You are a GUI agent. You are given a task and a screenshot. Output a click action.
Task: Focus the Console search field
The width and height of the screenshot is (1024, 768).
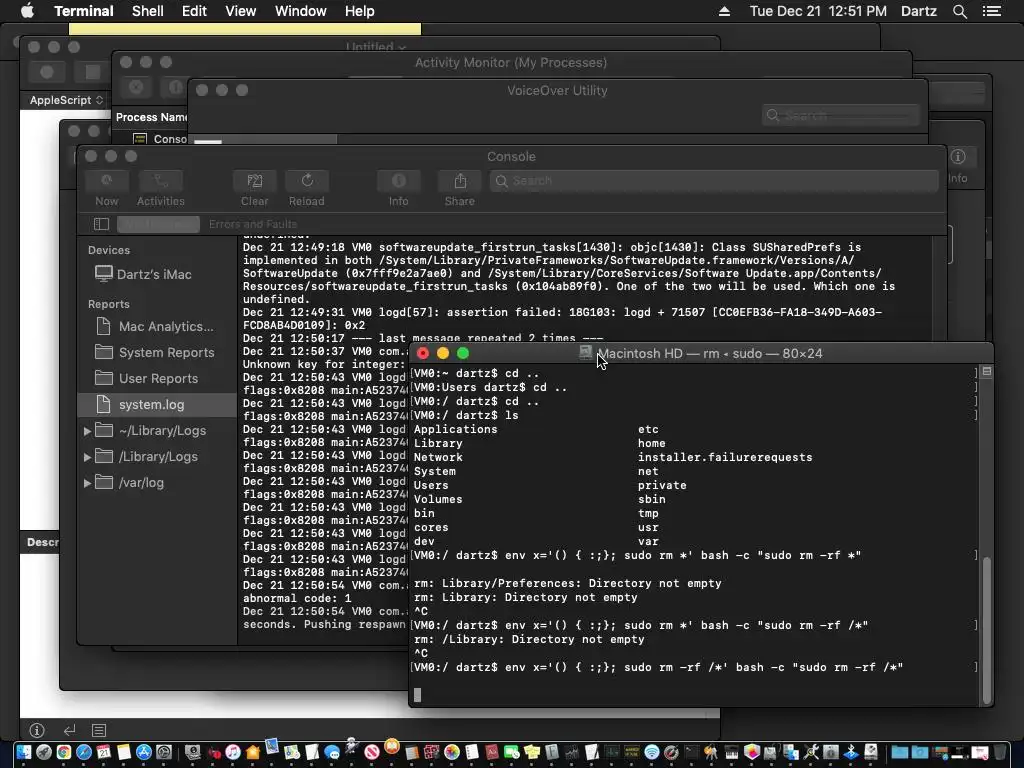[714, 181]
